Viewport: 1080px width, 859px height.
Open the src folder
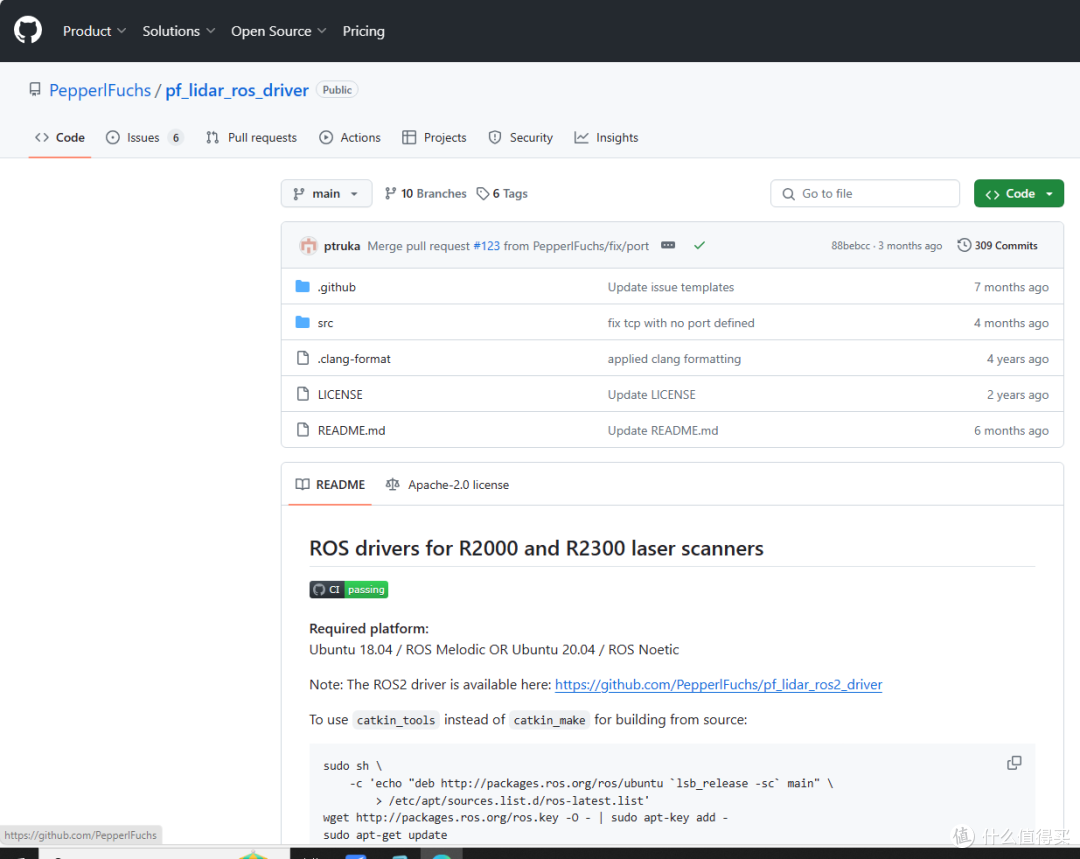point(325,322)
